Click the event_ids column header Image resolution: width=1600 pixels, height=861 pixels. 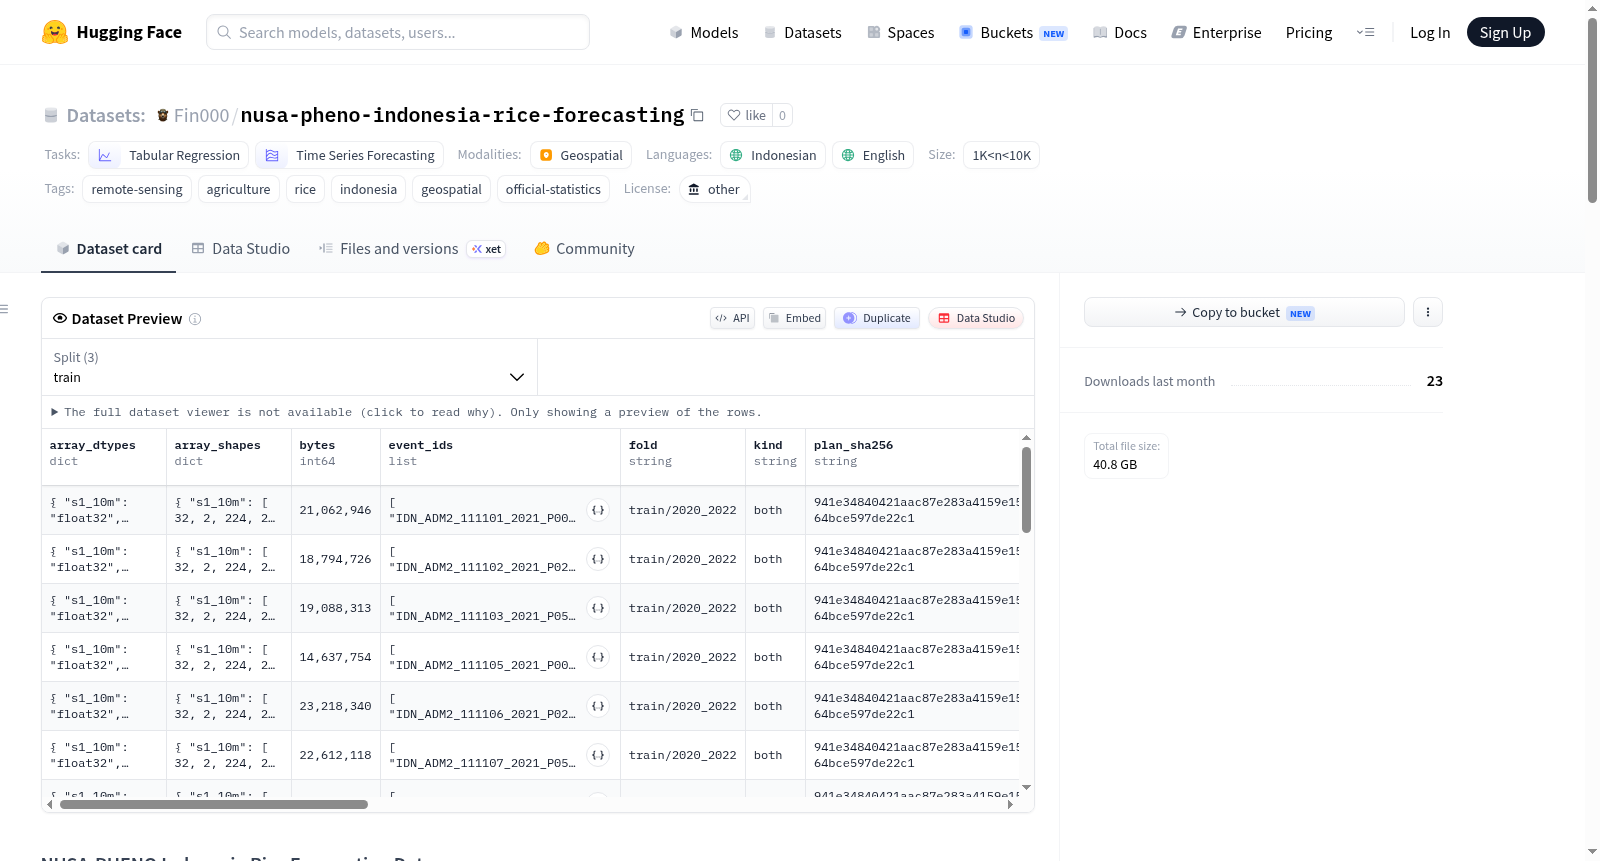tap(420, 445)
